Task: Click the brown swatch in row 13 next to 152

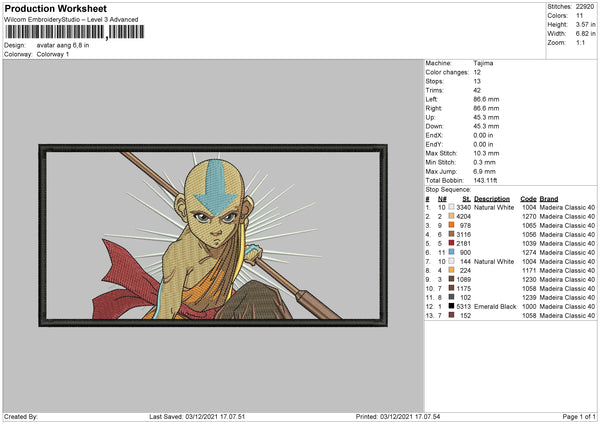Action: (452, 315)
